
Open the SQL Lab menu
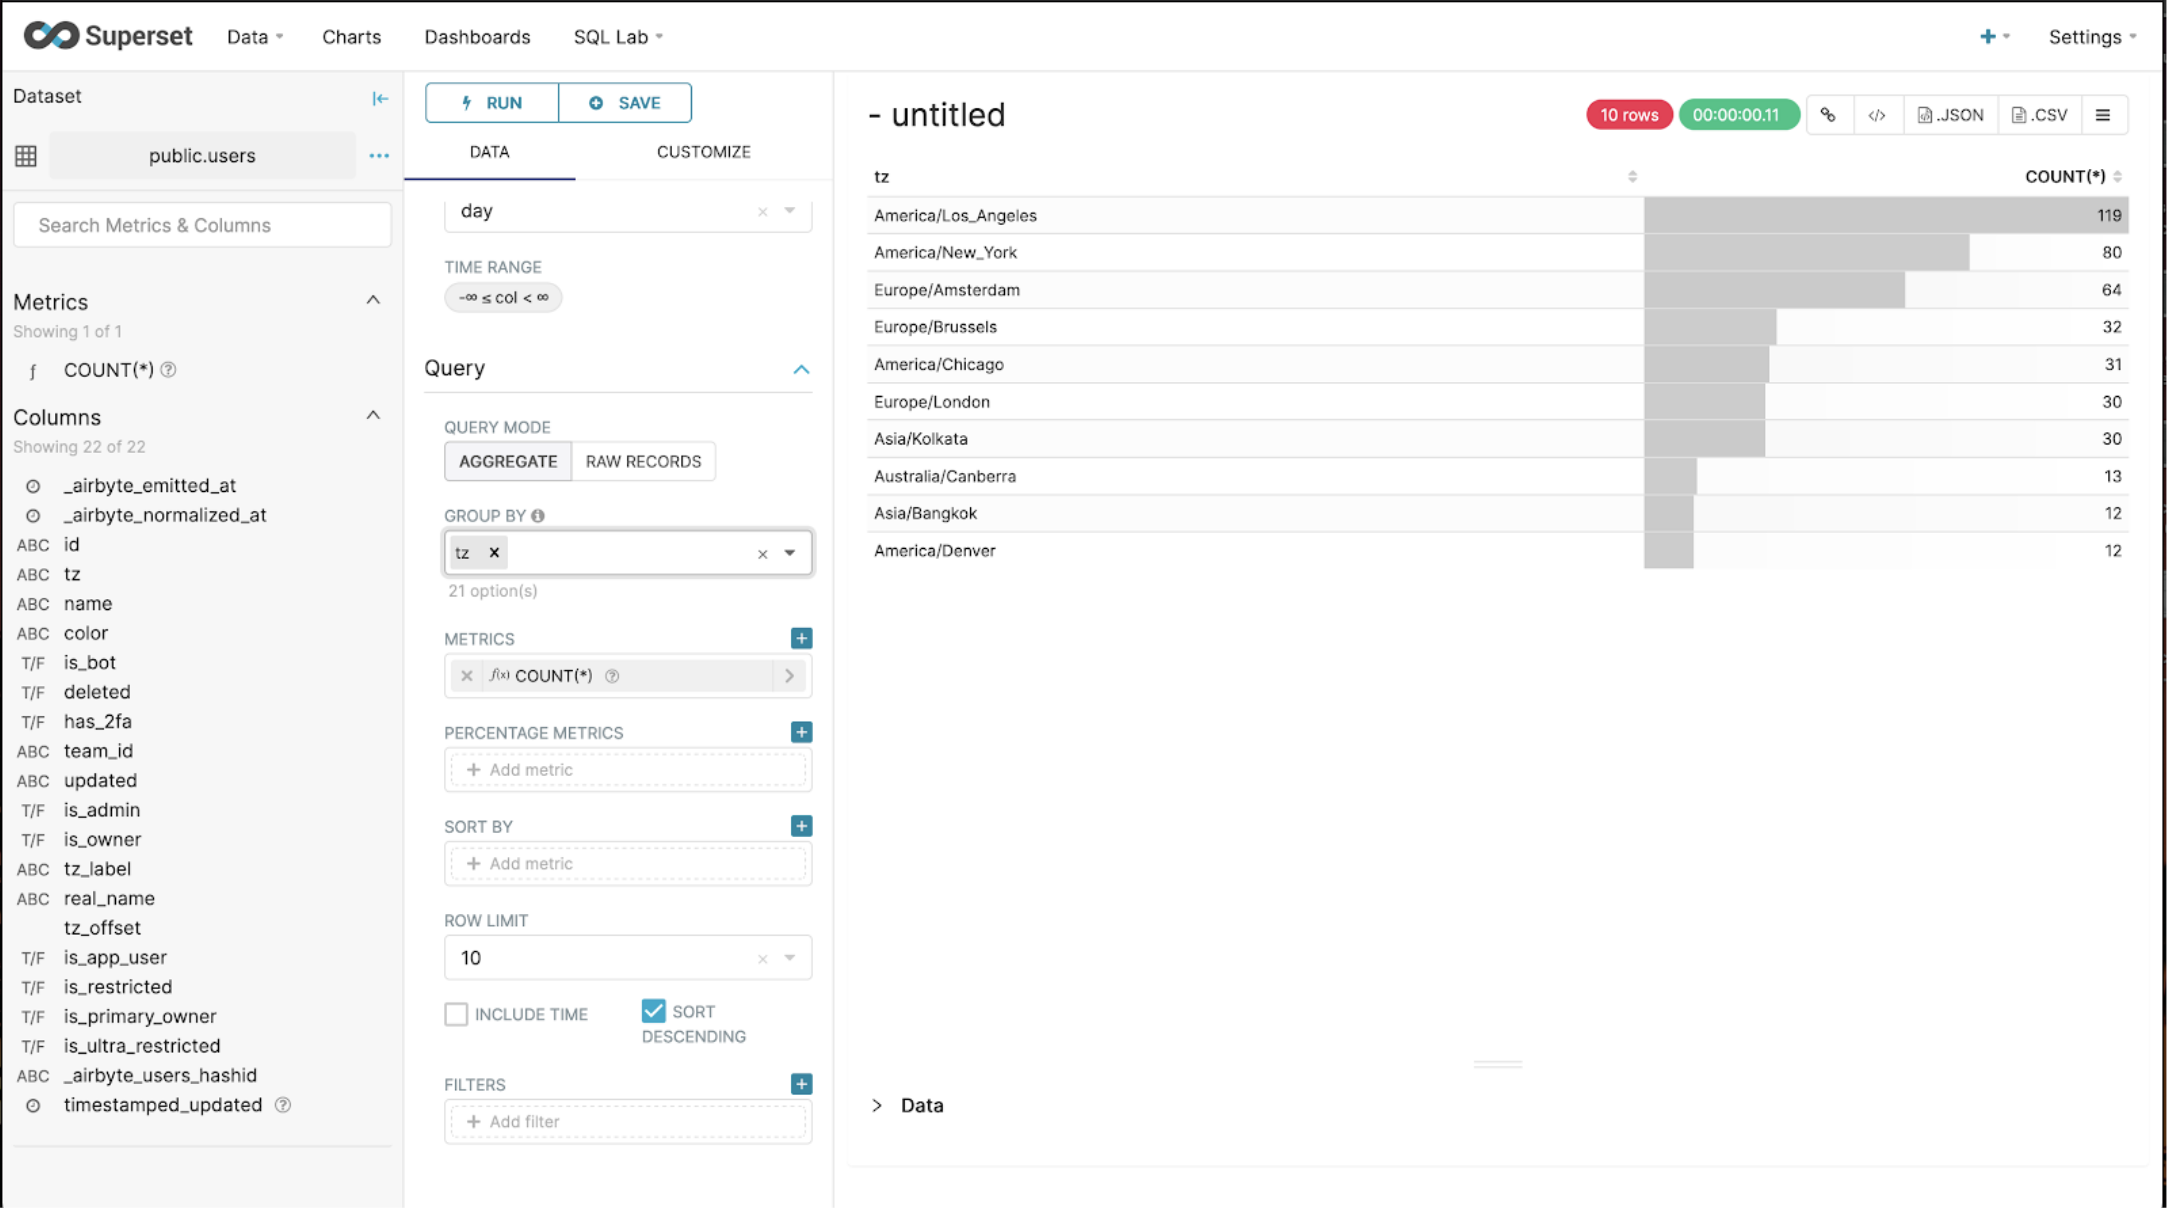click(617, 37)
